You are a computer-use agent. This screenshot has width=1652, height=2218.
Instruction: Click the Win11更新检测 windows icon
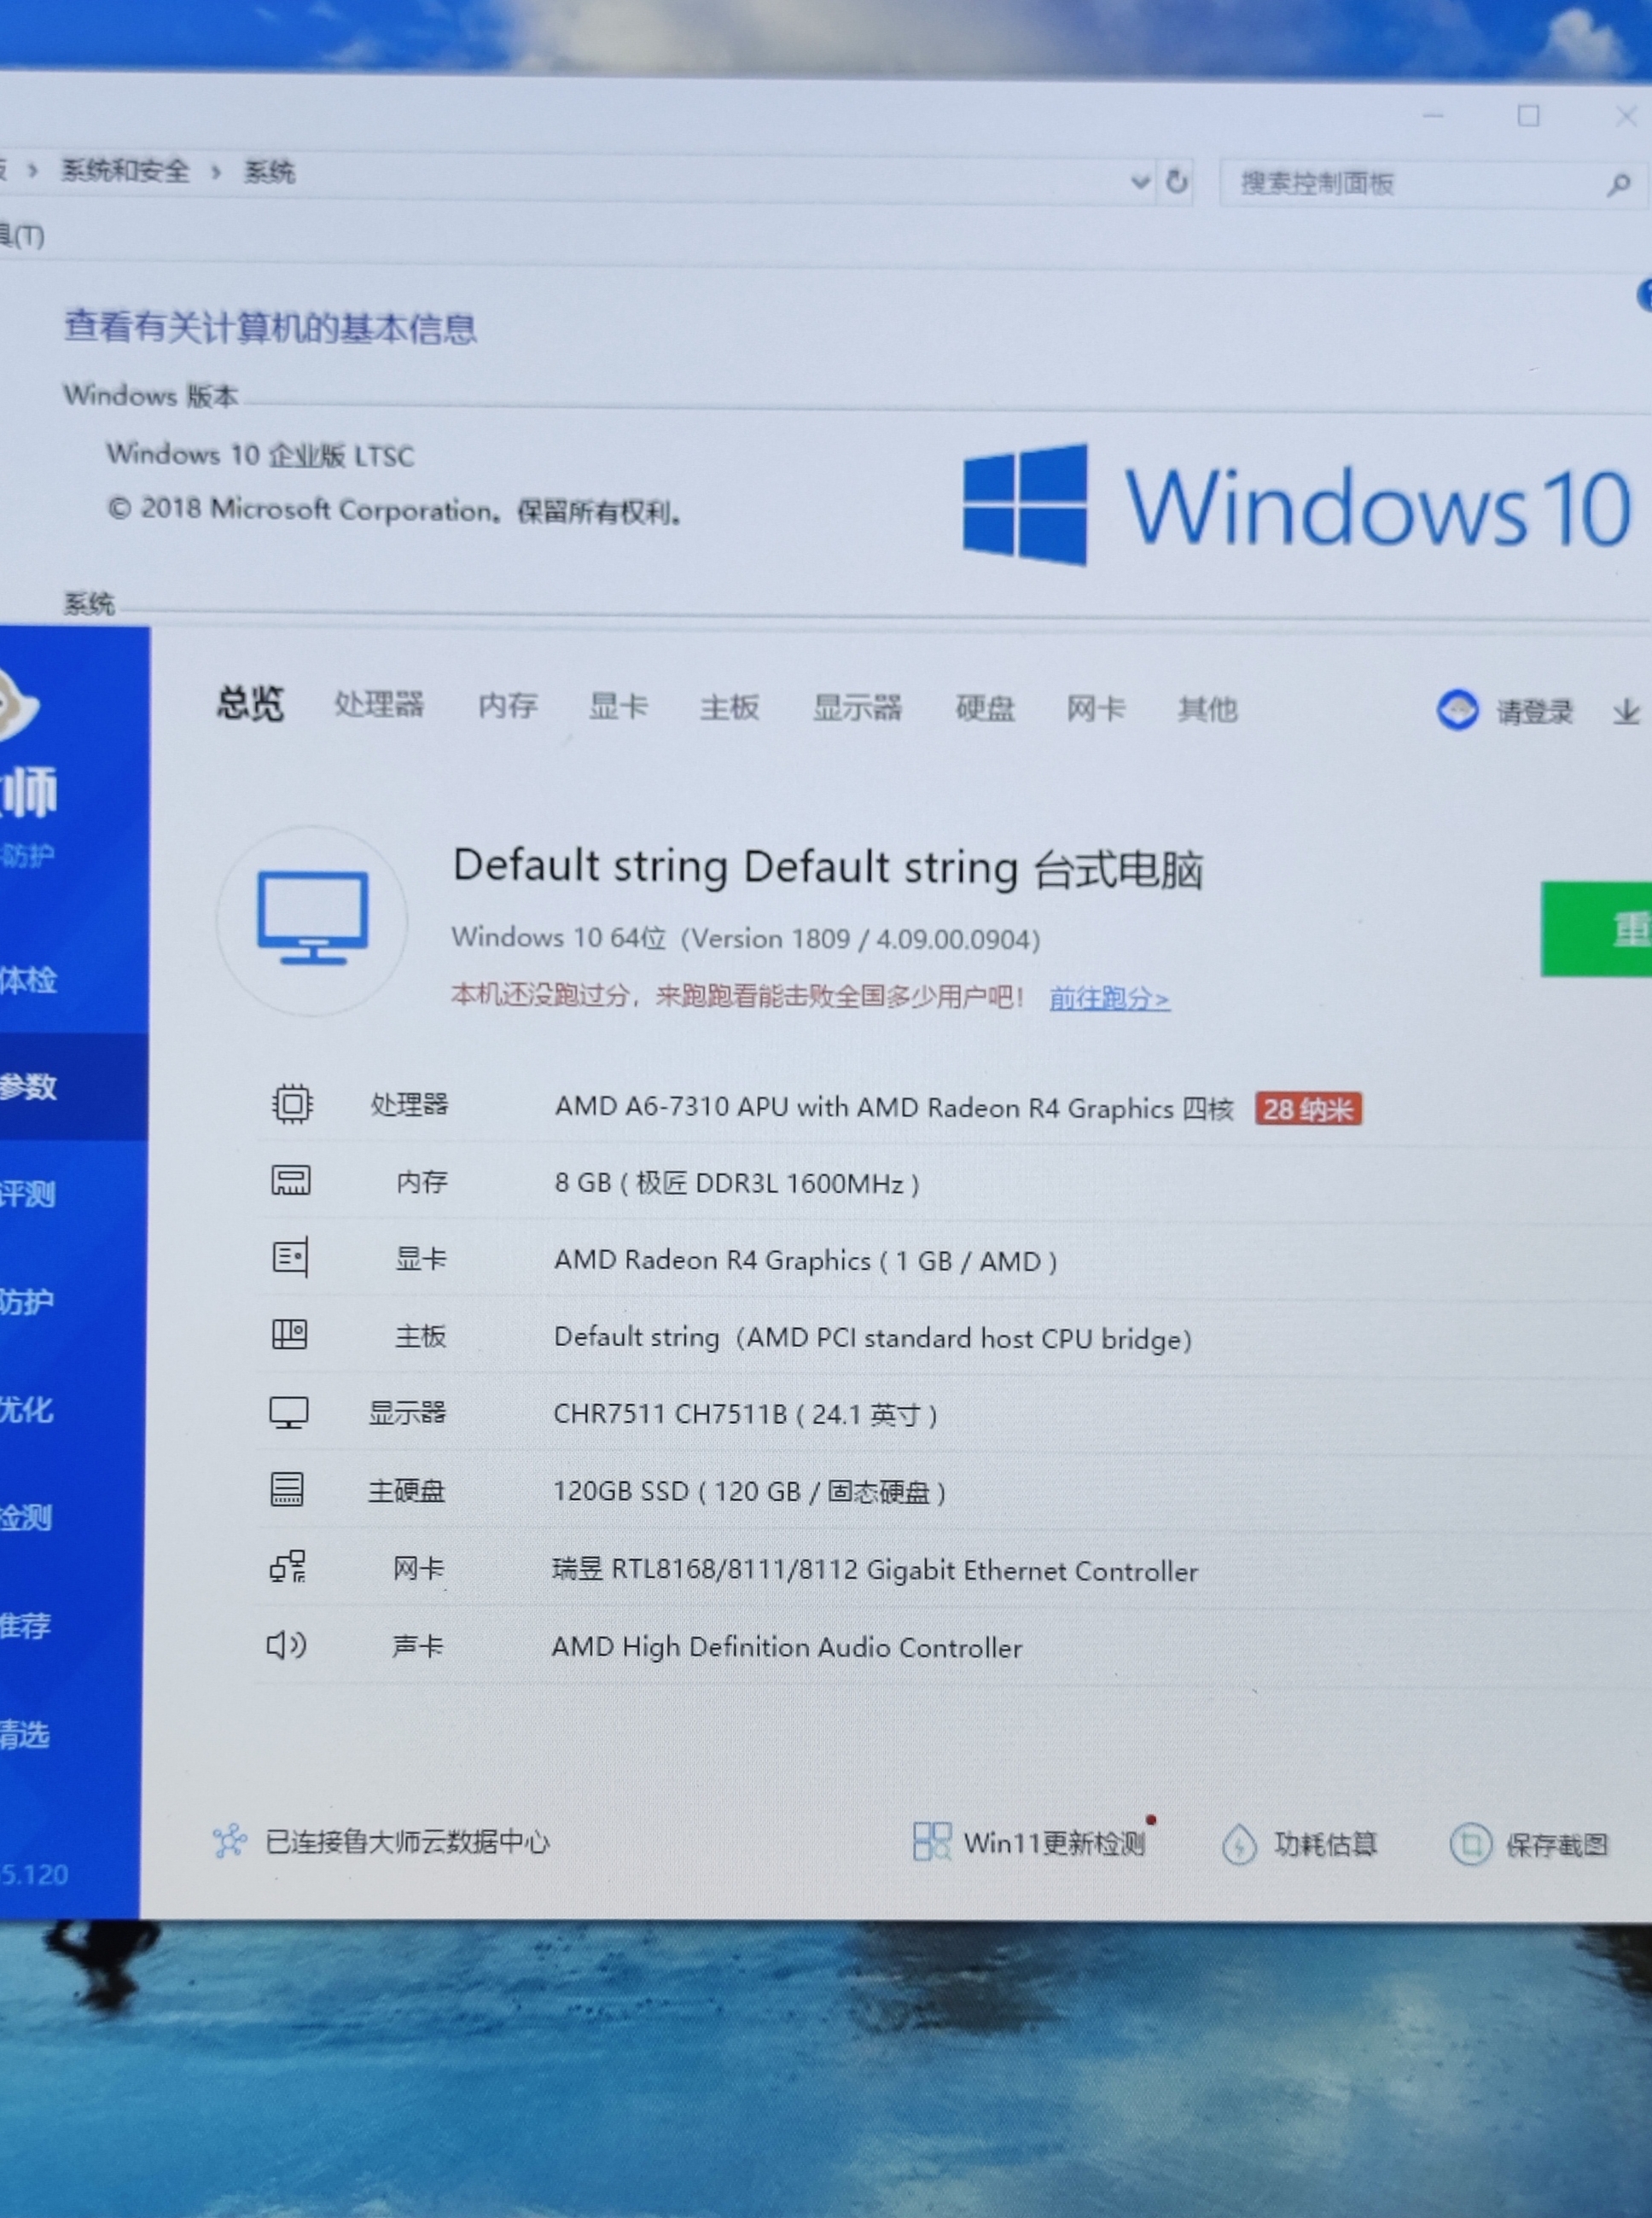(932, 1841)
